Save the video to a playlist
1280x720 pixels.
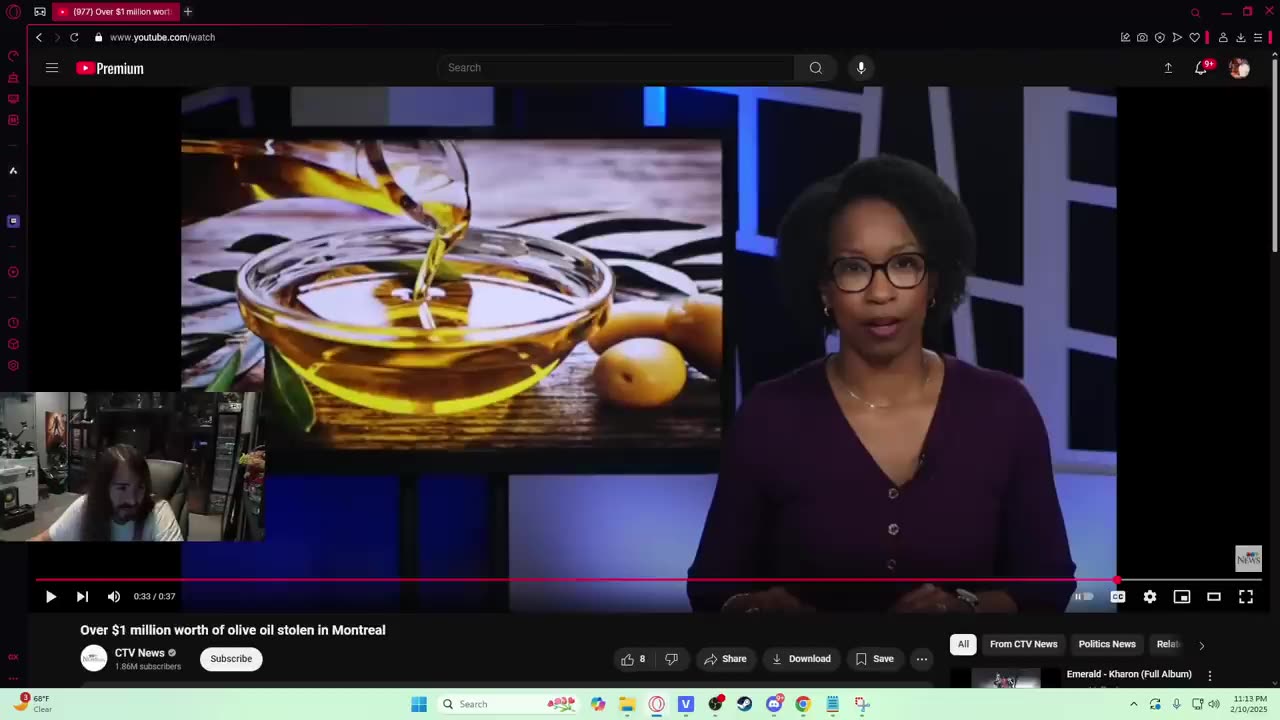(x=875, y=659)
